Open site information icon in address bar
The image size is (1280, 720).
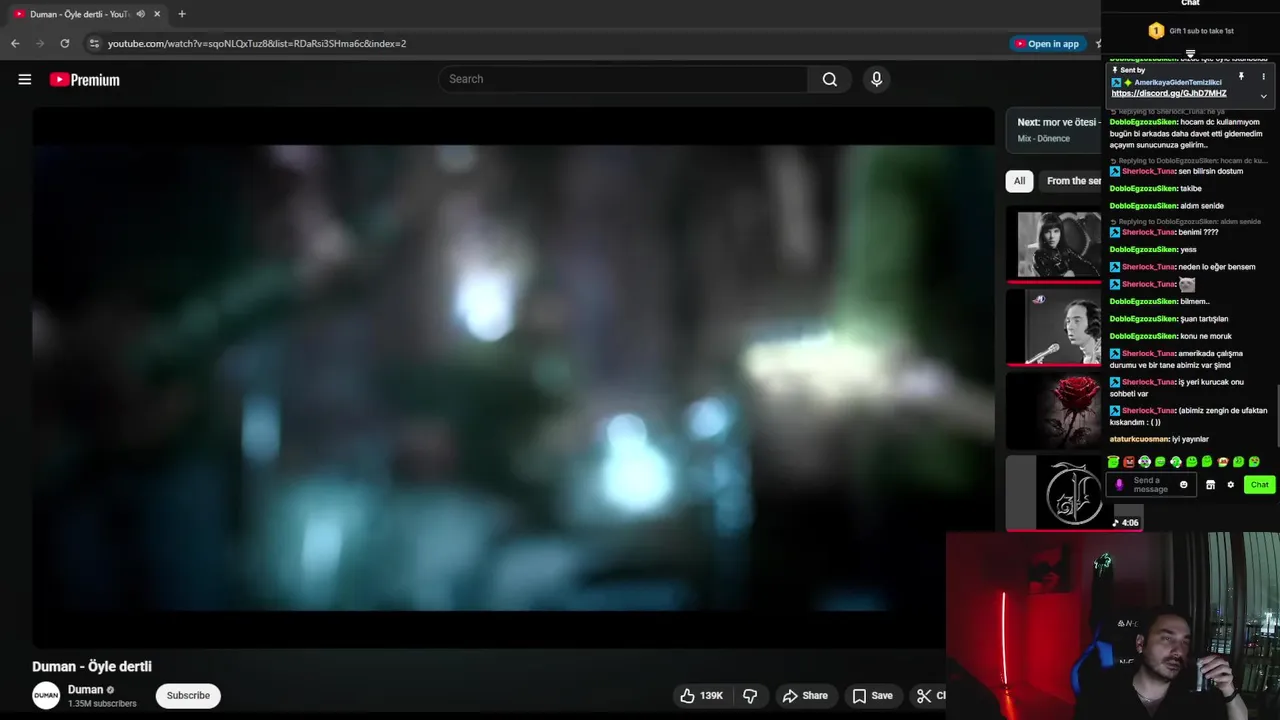coord(94,43)
